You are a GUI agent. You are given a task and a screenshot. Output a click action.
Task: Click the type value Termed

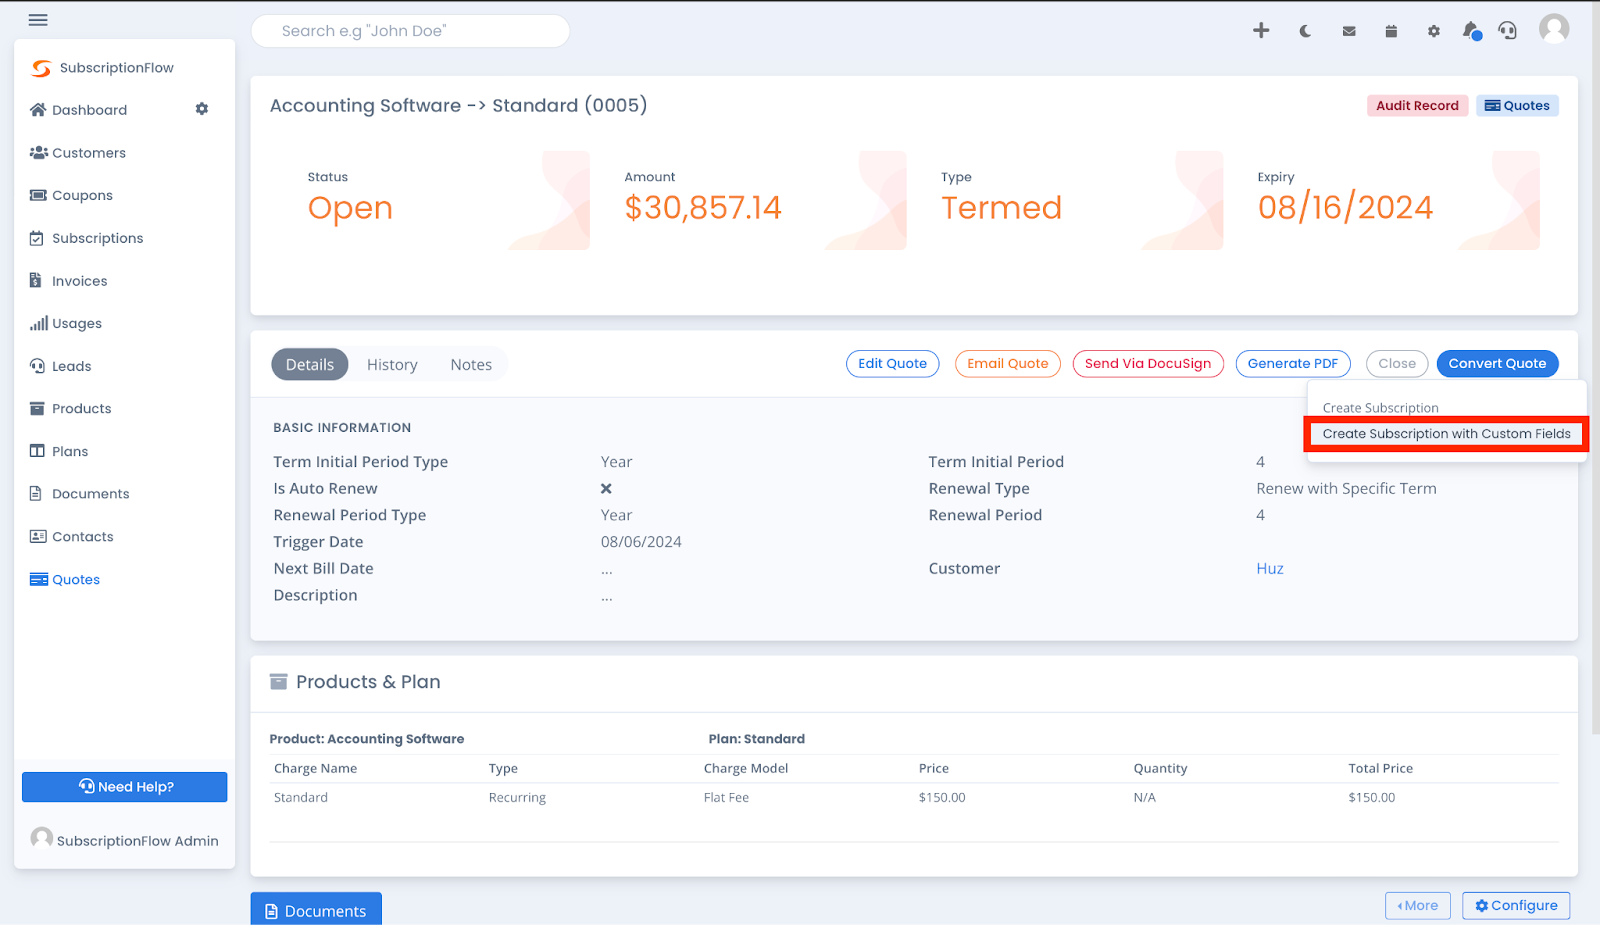pyautogui.click(x=1001, y=208)
